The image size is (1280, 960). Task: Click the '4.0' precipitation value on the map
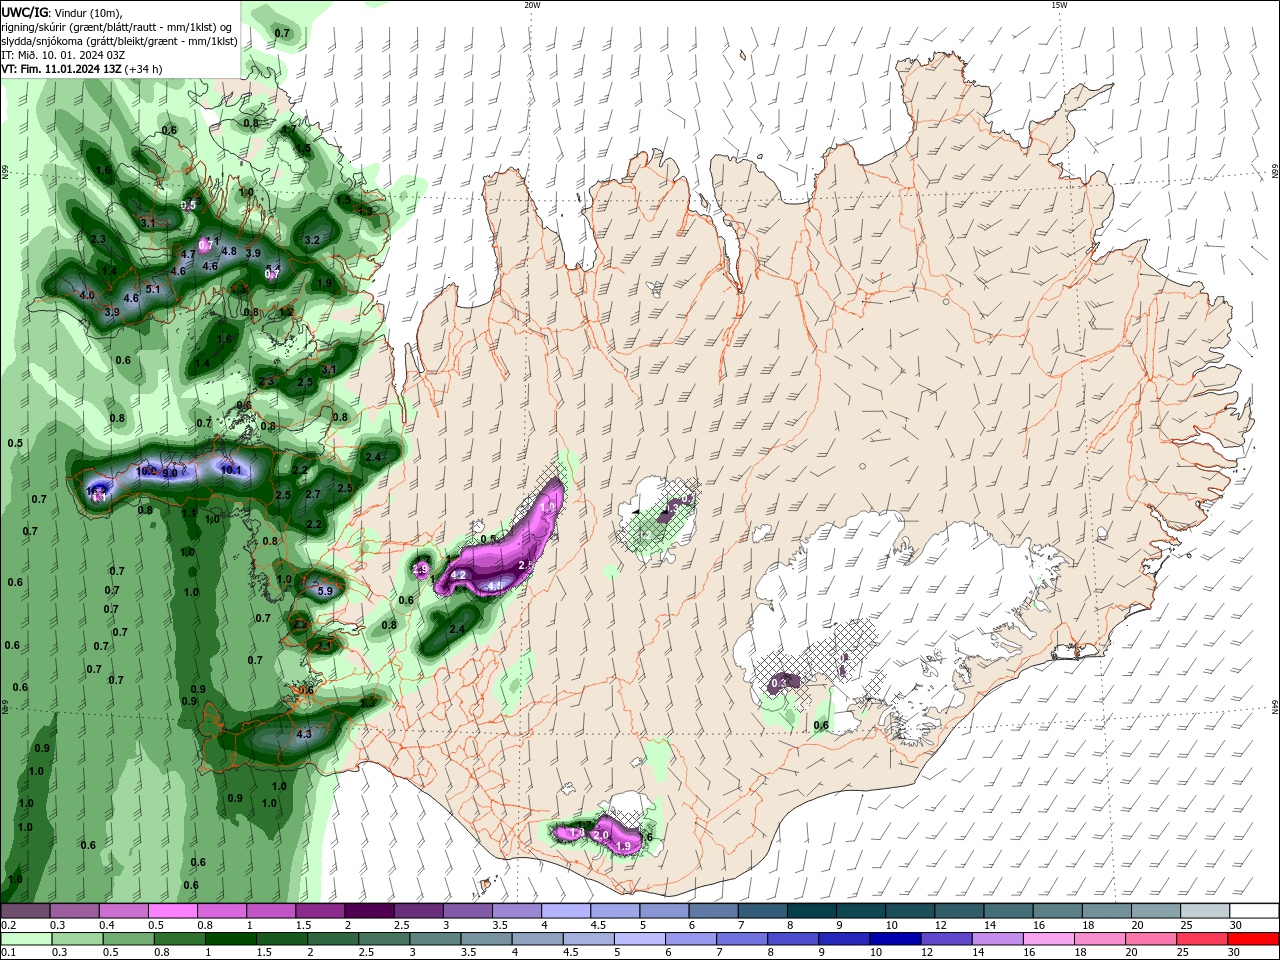87,295
